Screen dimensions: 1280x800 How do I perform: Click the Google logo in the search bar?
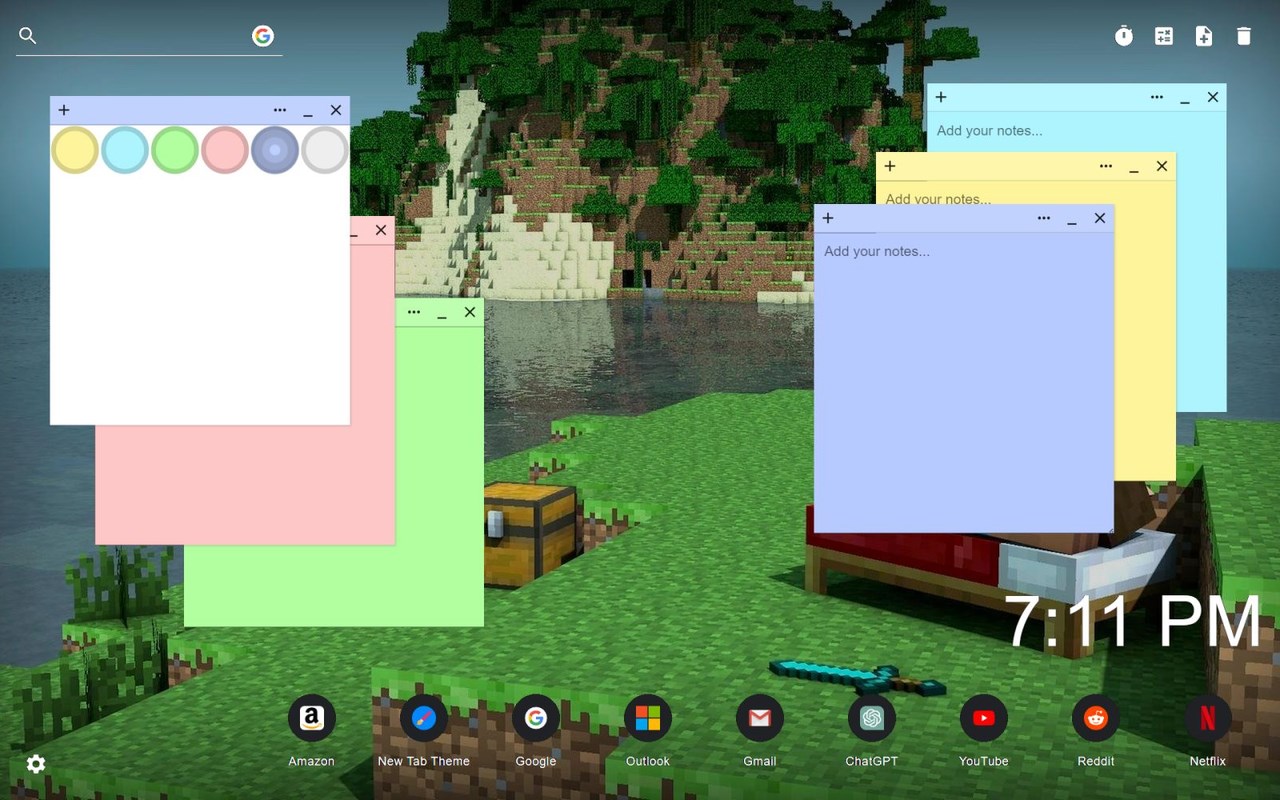tap(263, 36)
